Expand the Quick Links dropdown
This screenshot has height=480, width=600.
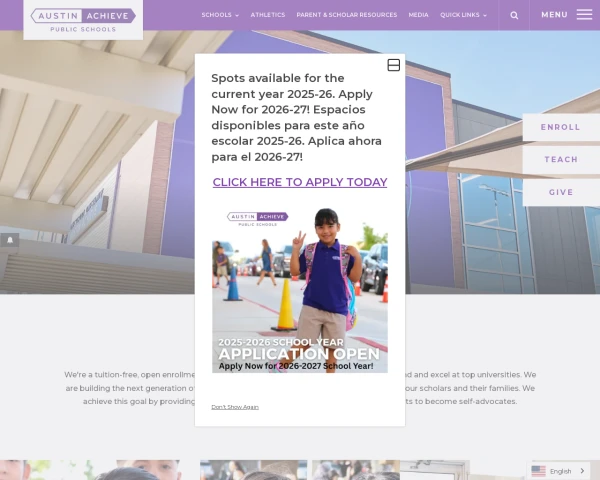click(463, 15)
